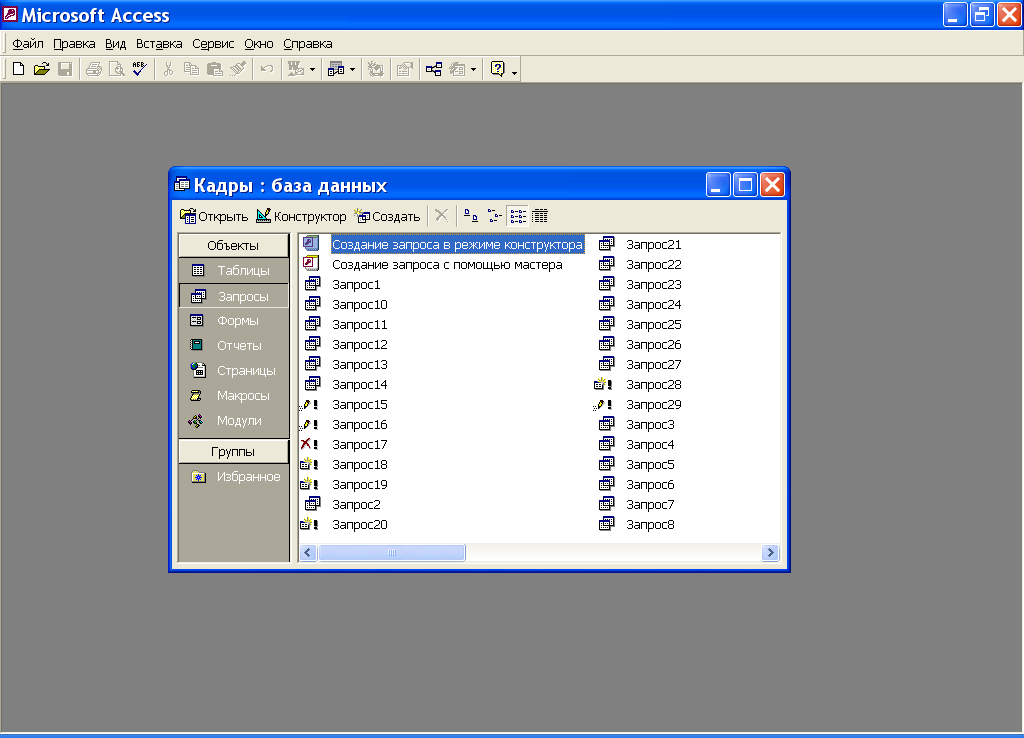Expand the toolbar options arrow

coord(515,72)
